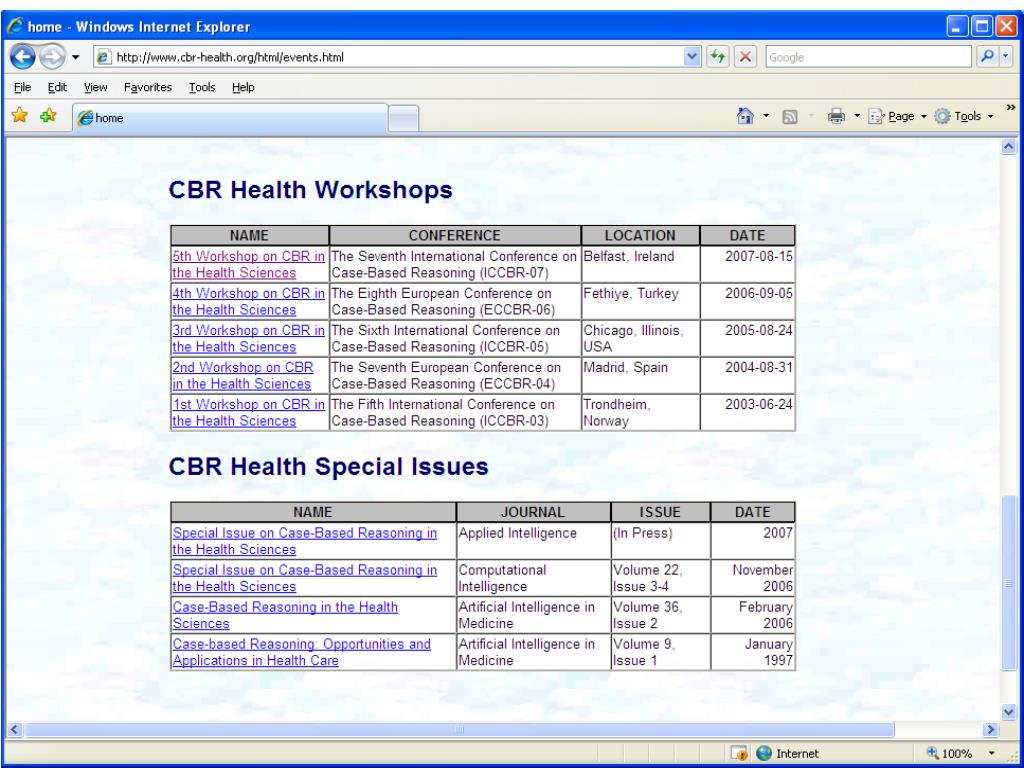Open the 100% zoom level dropdown

(x=992, y=754)
